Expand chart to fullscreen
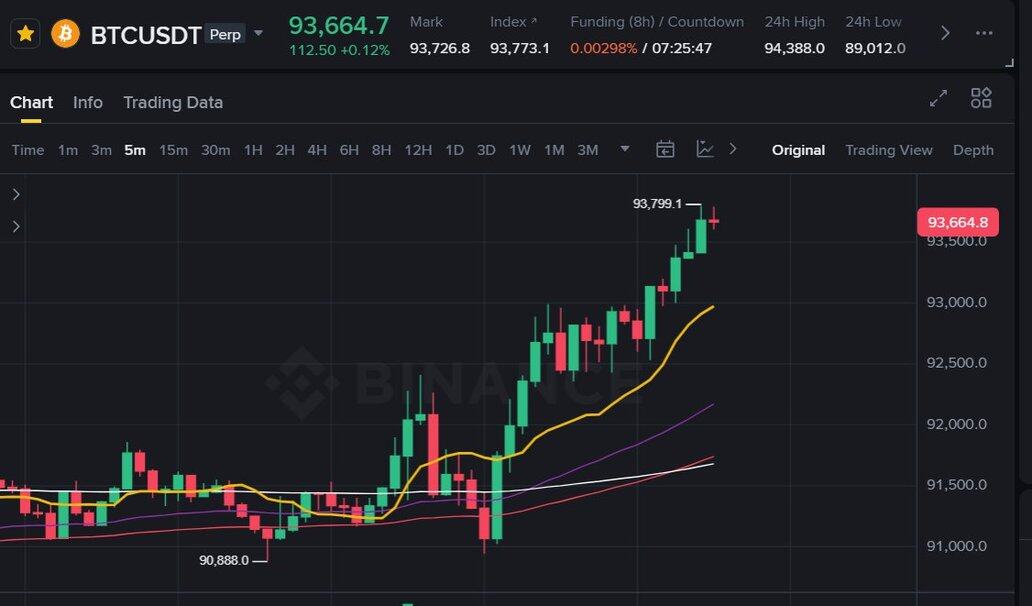This screenshot has height=606, width=1032. (938, 98)
